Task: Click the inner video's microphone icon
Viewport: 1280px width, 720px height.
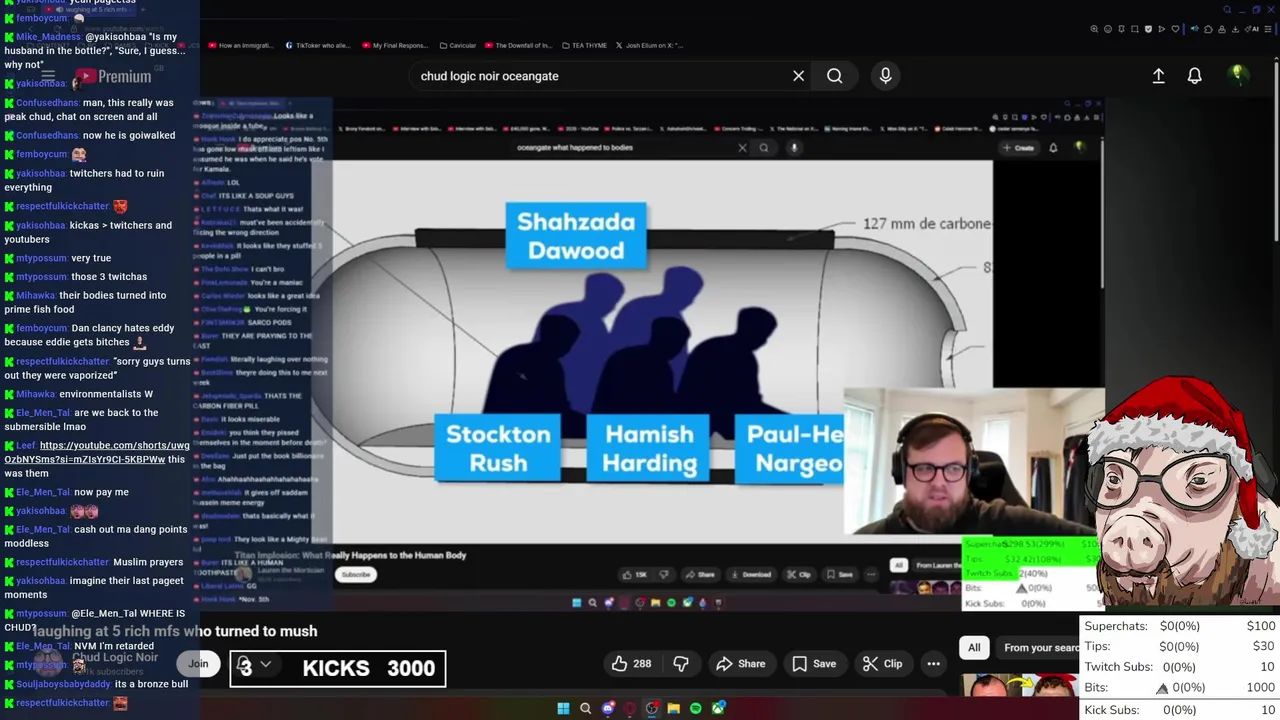Action: pos(794,147)
